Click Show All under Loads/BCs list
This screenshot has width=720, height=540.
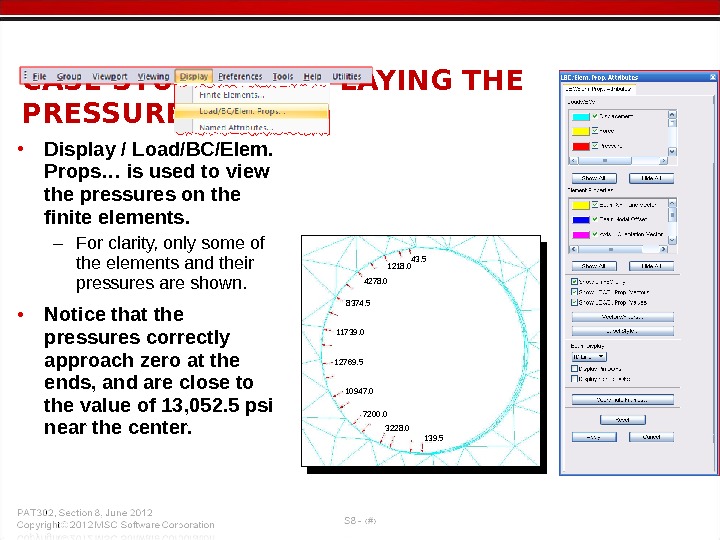(x=594, y=178)
